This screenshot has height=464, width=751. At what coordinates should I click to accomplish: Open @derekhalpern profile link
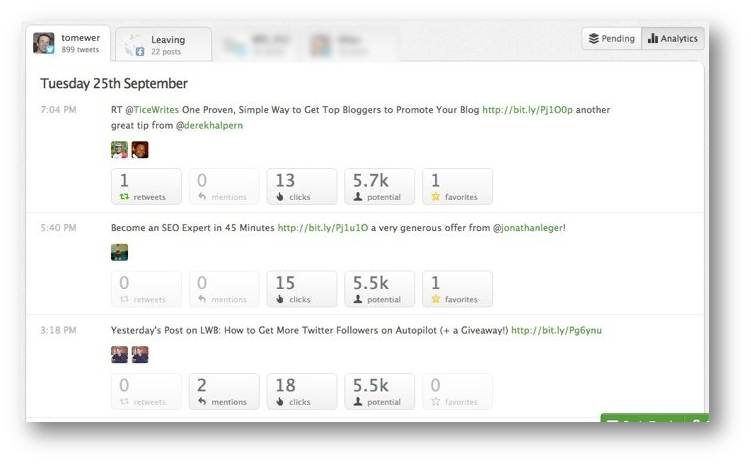coord(209,125)
